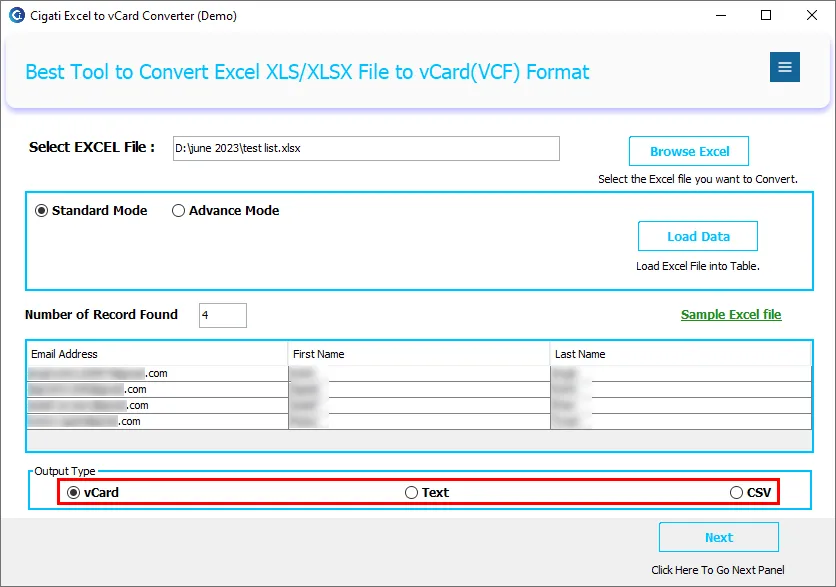Viewport: 836px width, 587px height.
Task: Minimize the Cigati converter window
Action: point(721,15)
